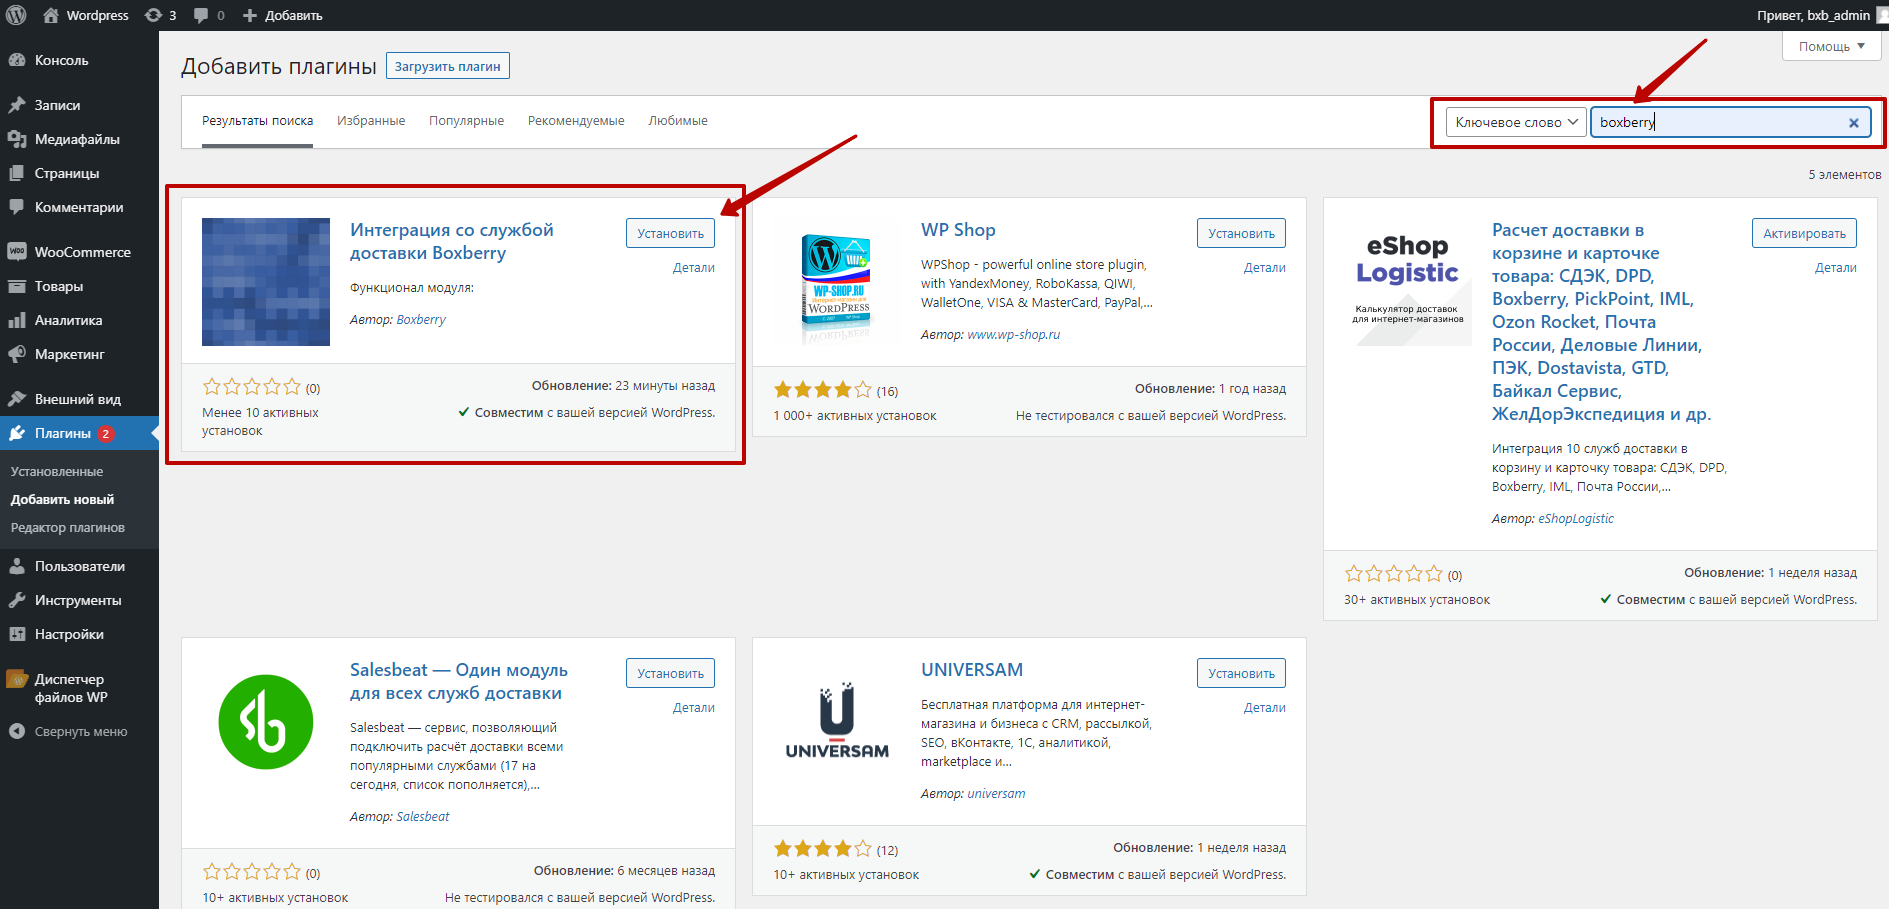Clear the boxberry search with X icon
The image size is (1889, 909).
(1853, 123)
